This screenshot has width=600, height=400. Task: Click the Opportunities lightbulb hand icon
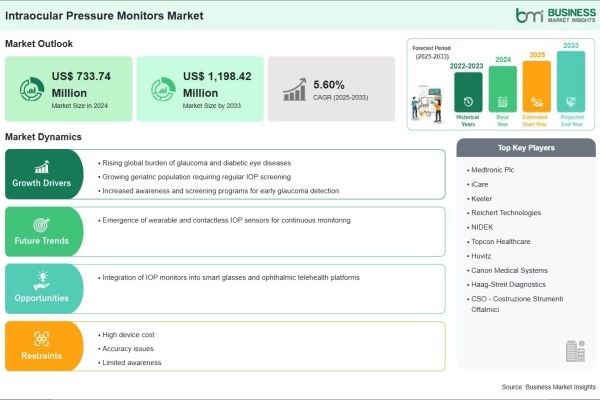(42, 281)
